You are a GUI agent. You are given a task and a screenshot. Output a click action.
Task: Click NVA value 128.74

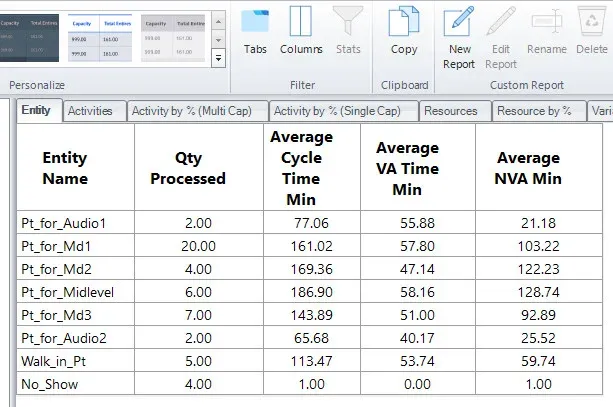tap(539, 292)
